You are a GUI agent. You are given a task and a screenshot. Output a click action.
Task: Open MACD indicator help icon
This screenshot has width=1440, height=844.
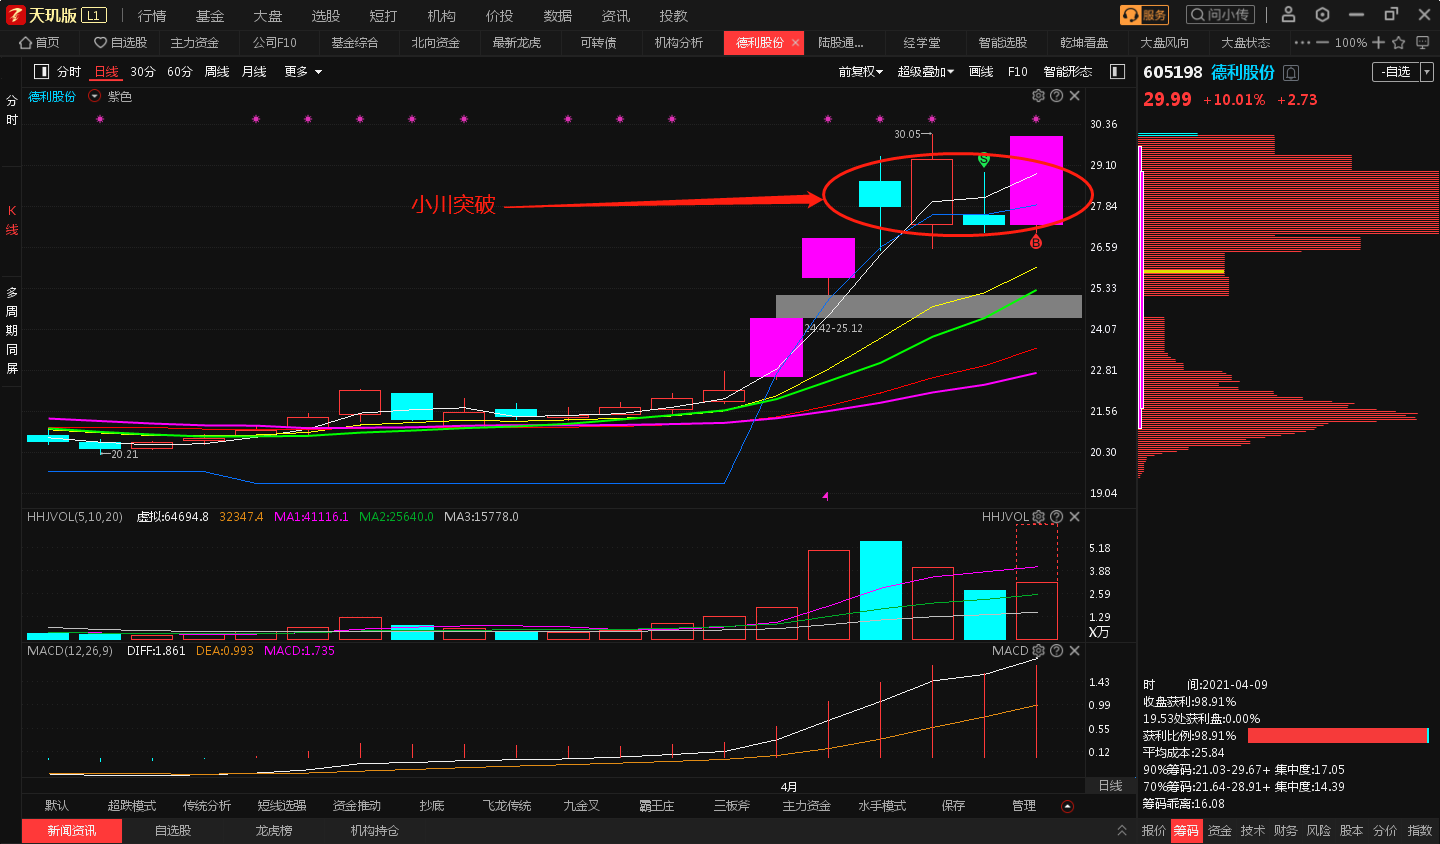(1056, 651)
